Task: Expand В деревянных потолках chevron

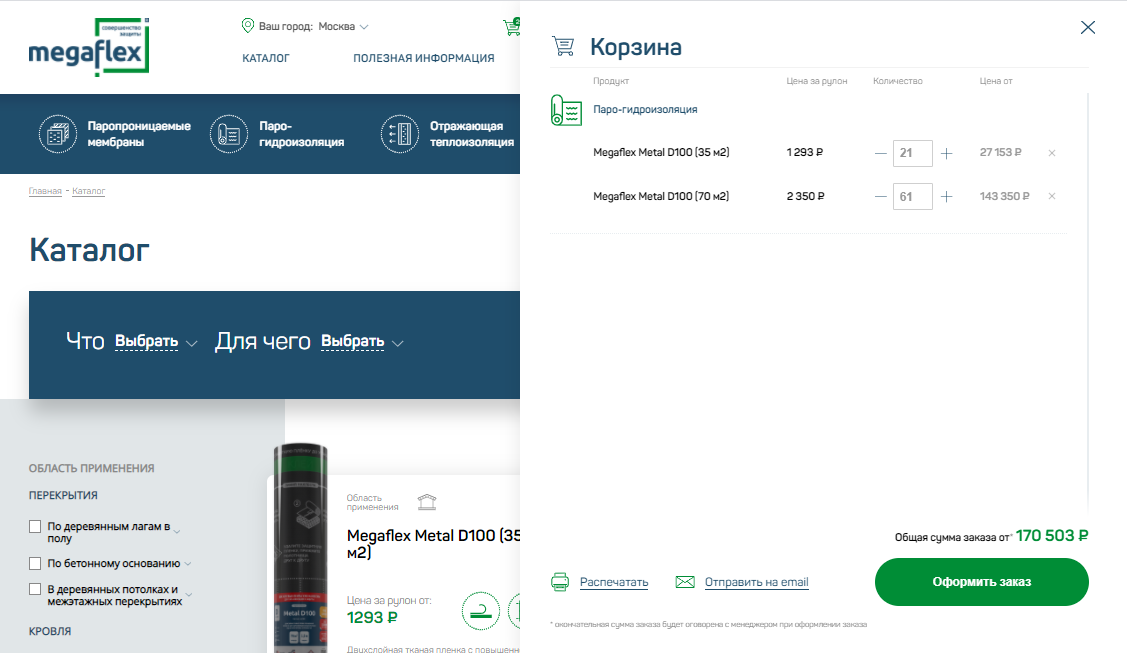Action: [x=189, y=595]
